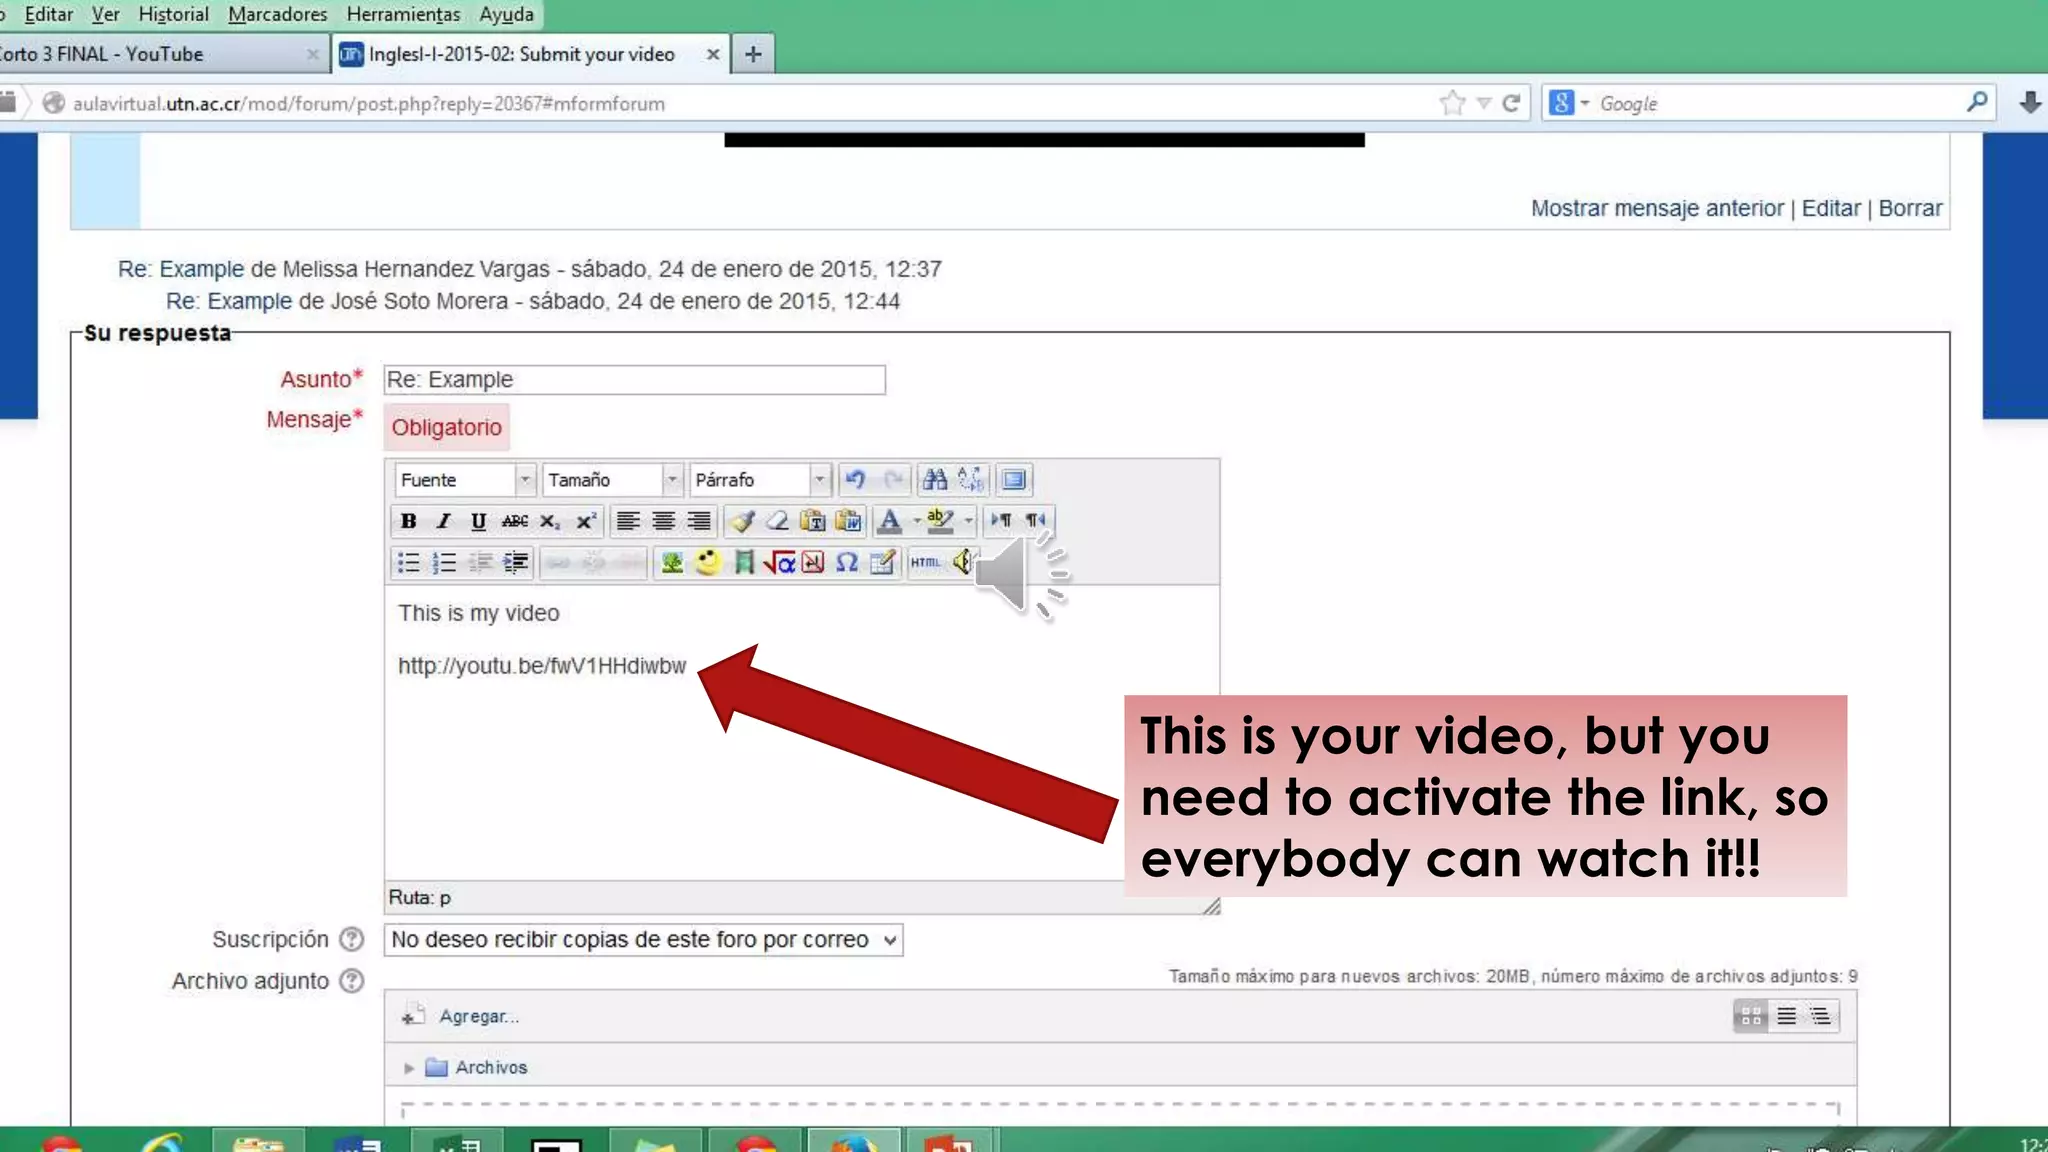
Task: Apply bold formatting in message editor
Action: pyautogui.click(x=408, y=521)
